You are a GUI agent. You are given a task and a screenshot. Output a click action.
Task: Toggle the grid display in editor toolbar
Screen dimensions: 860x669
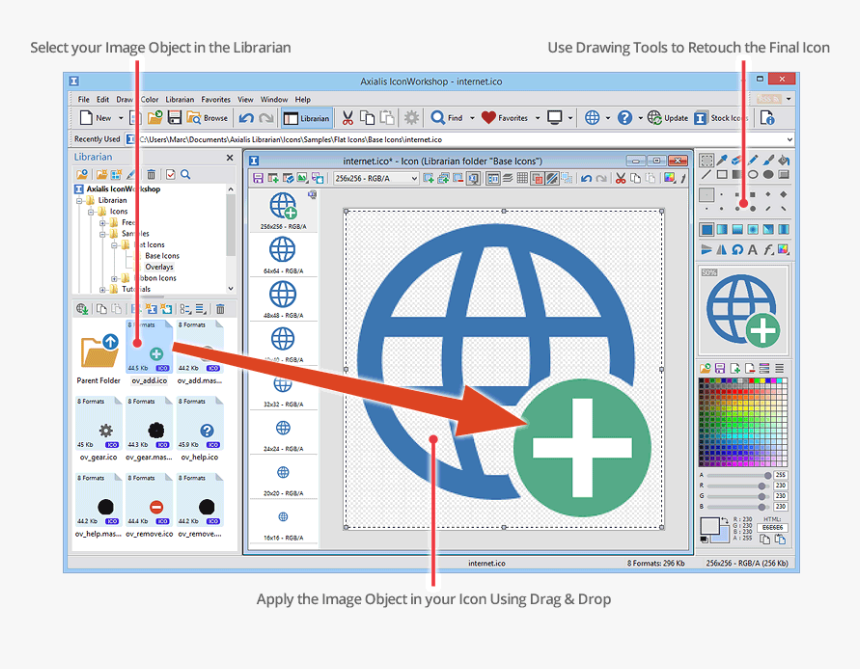(522, 178)
